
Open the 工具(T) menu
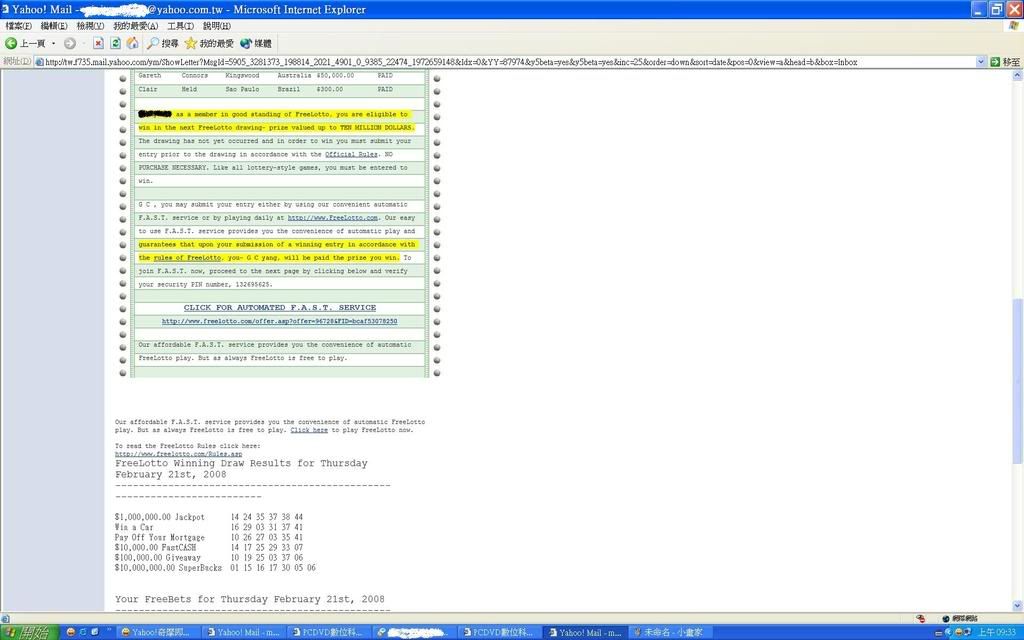pos(180,25)
